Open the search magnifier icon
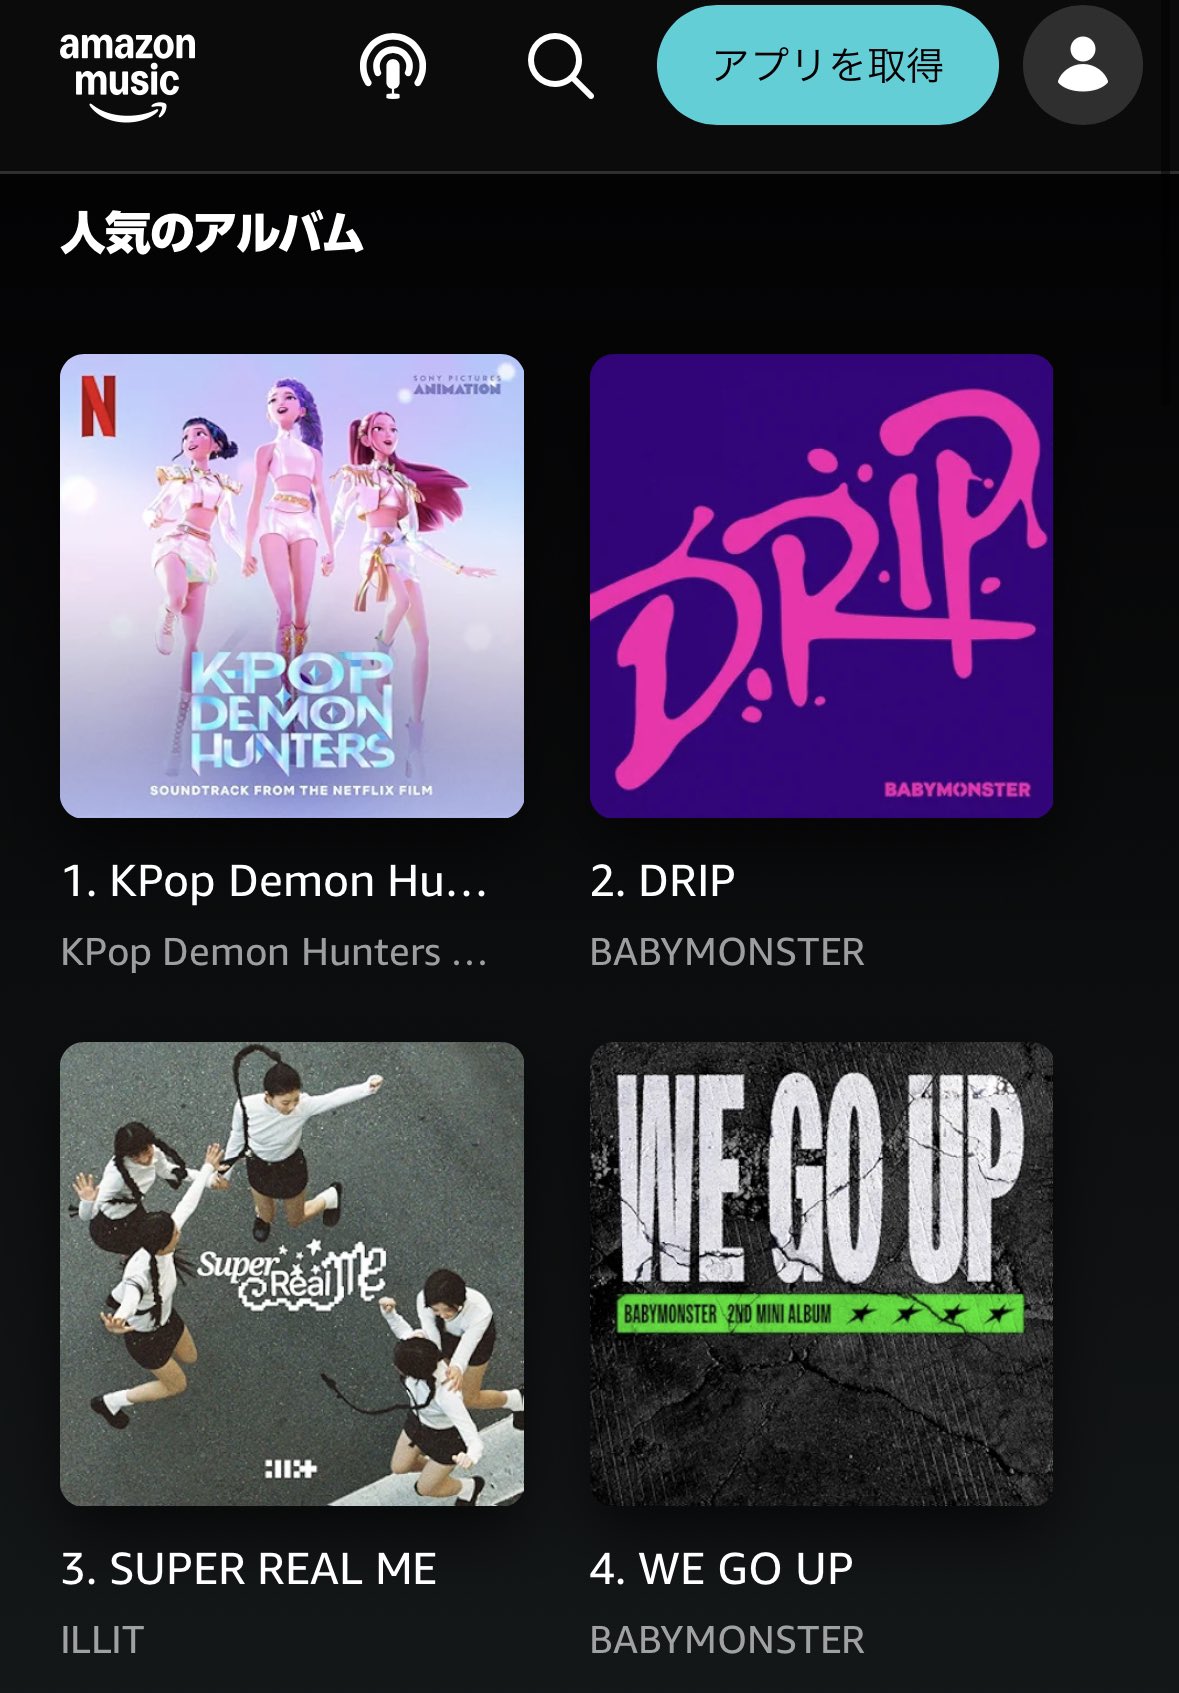Viewport: 1179px width, 1693px height. point(560,66)
